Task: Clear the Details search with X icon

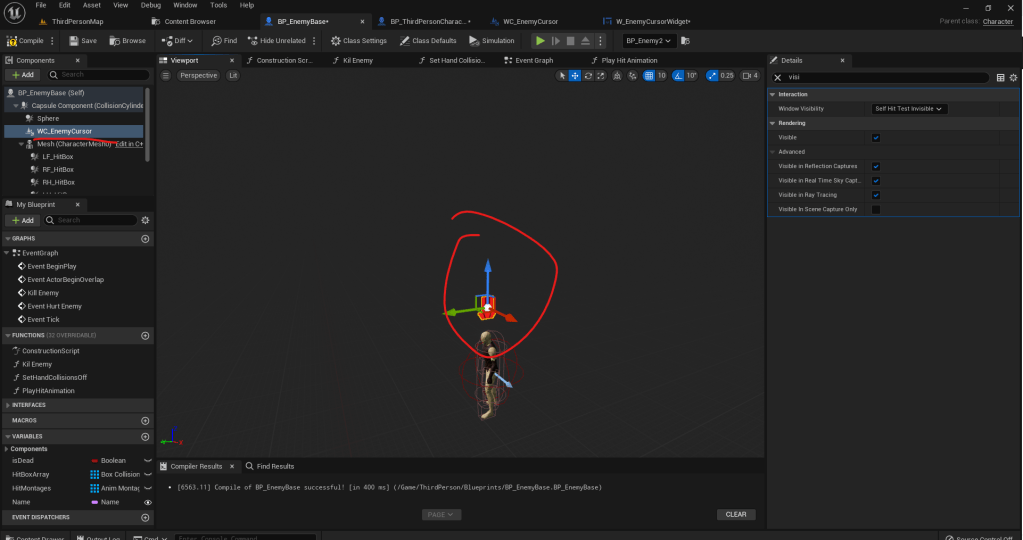Action: 778,77
